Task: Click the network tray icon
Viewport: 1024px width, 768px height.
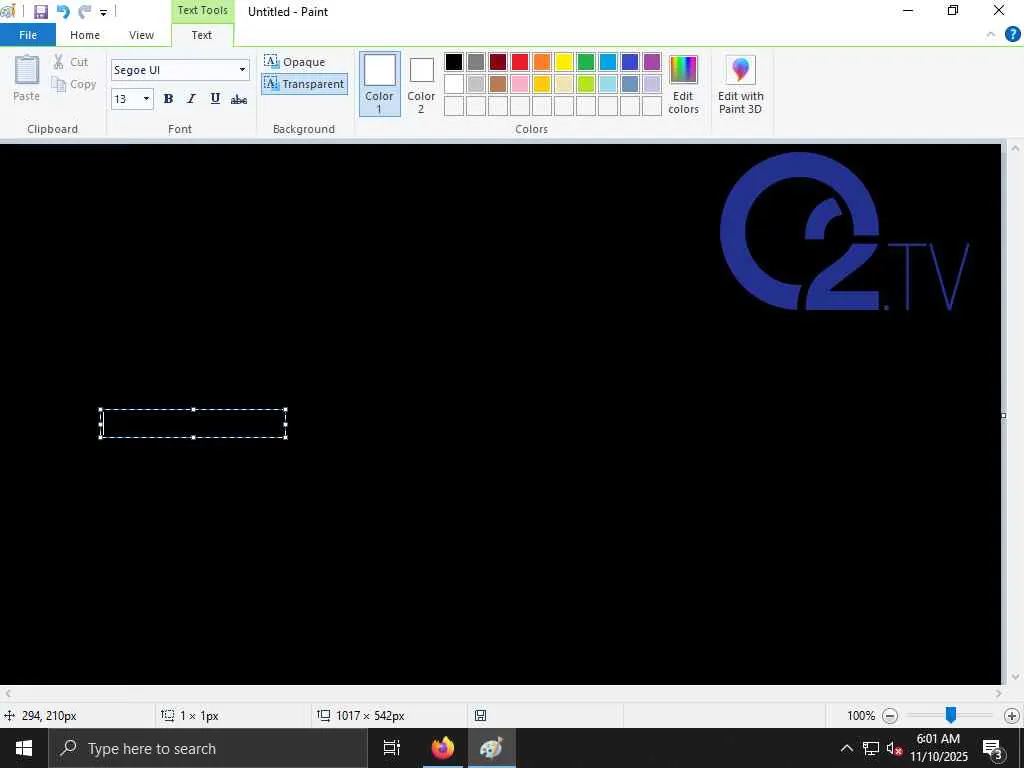Action: (871, 748)
